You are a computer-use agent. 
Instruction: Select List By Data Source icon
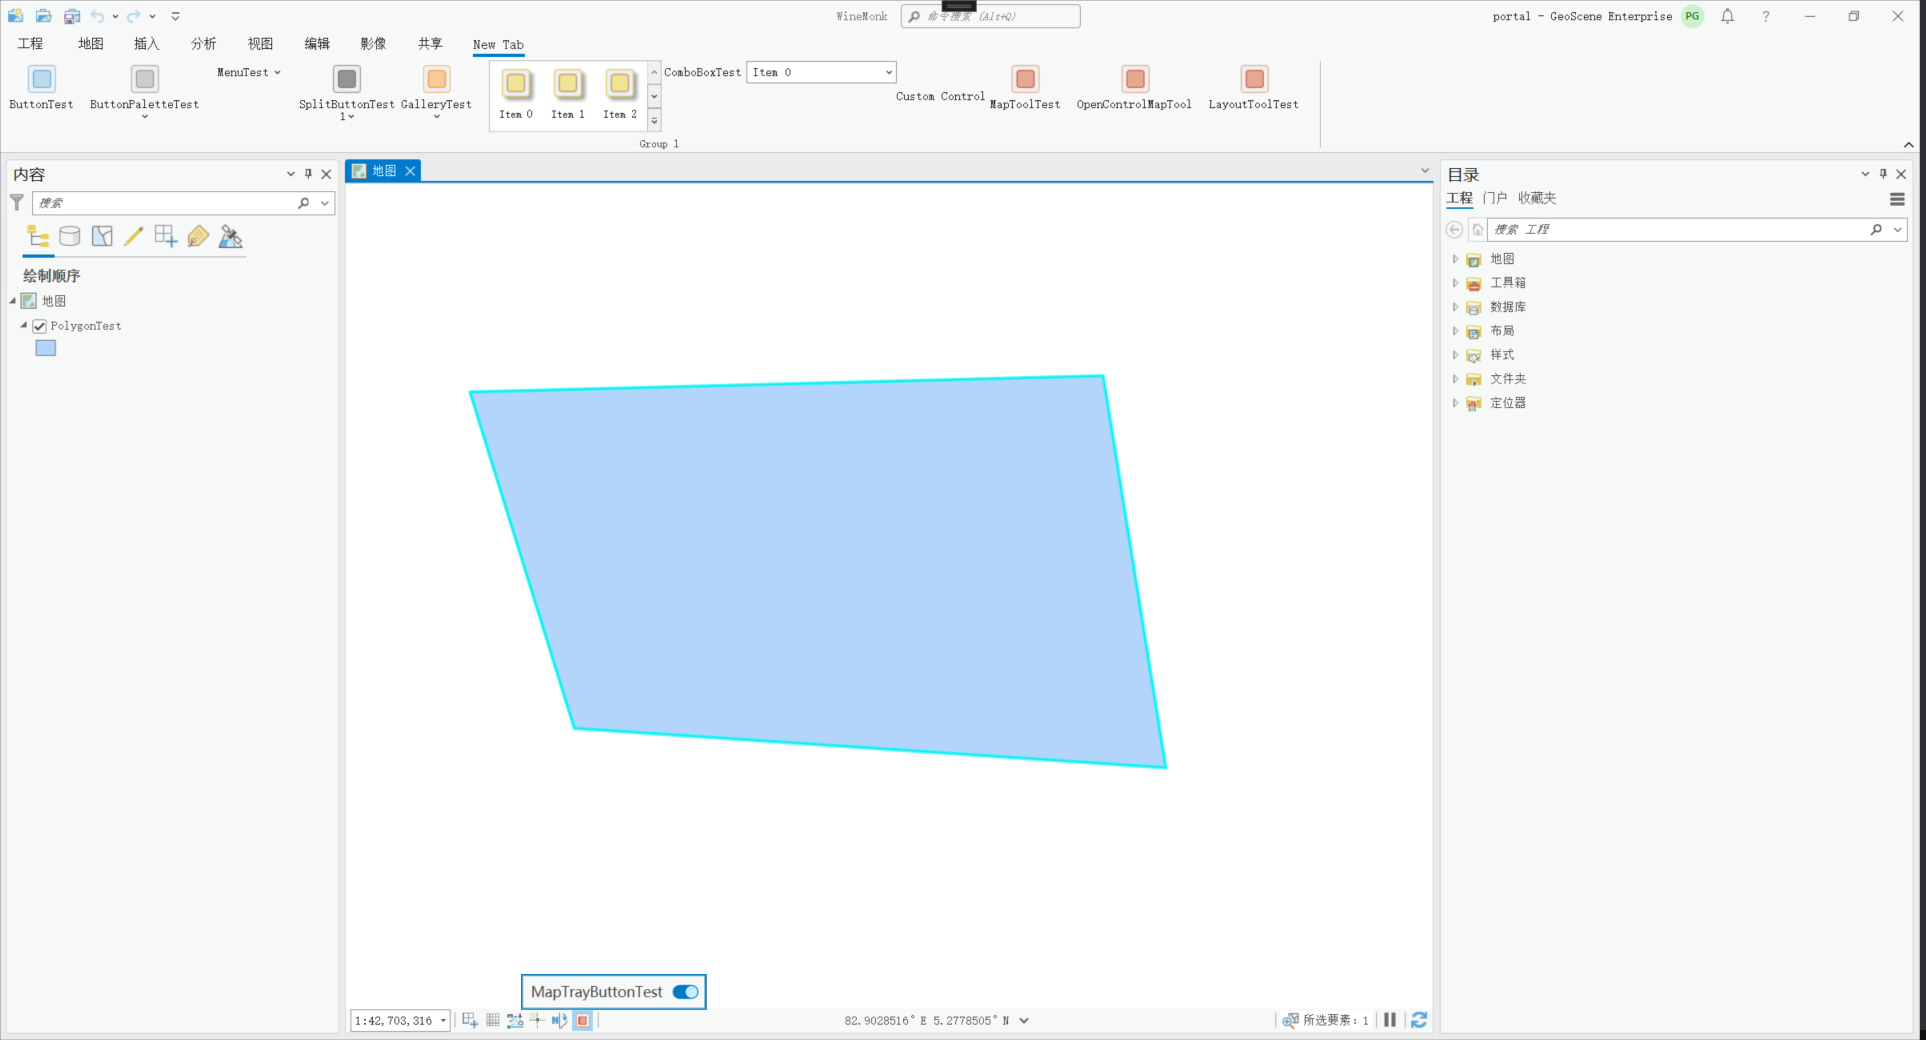coord(70,237)
